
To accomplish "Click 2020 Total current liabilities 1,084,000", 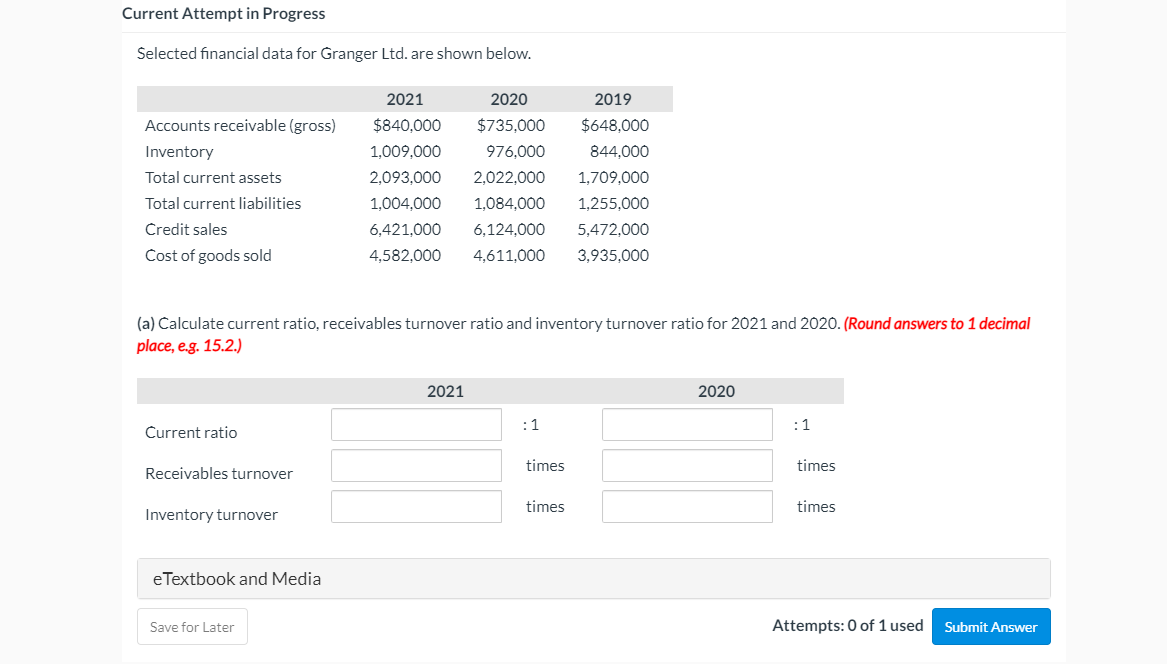I will [509, 203].
